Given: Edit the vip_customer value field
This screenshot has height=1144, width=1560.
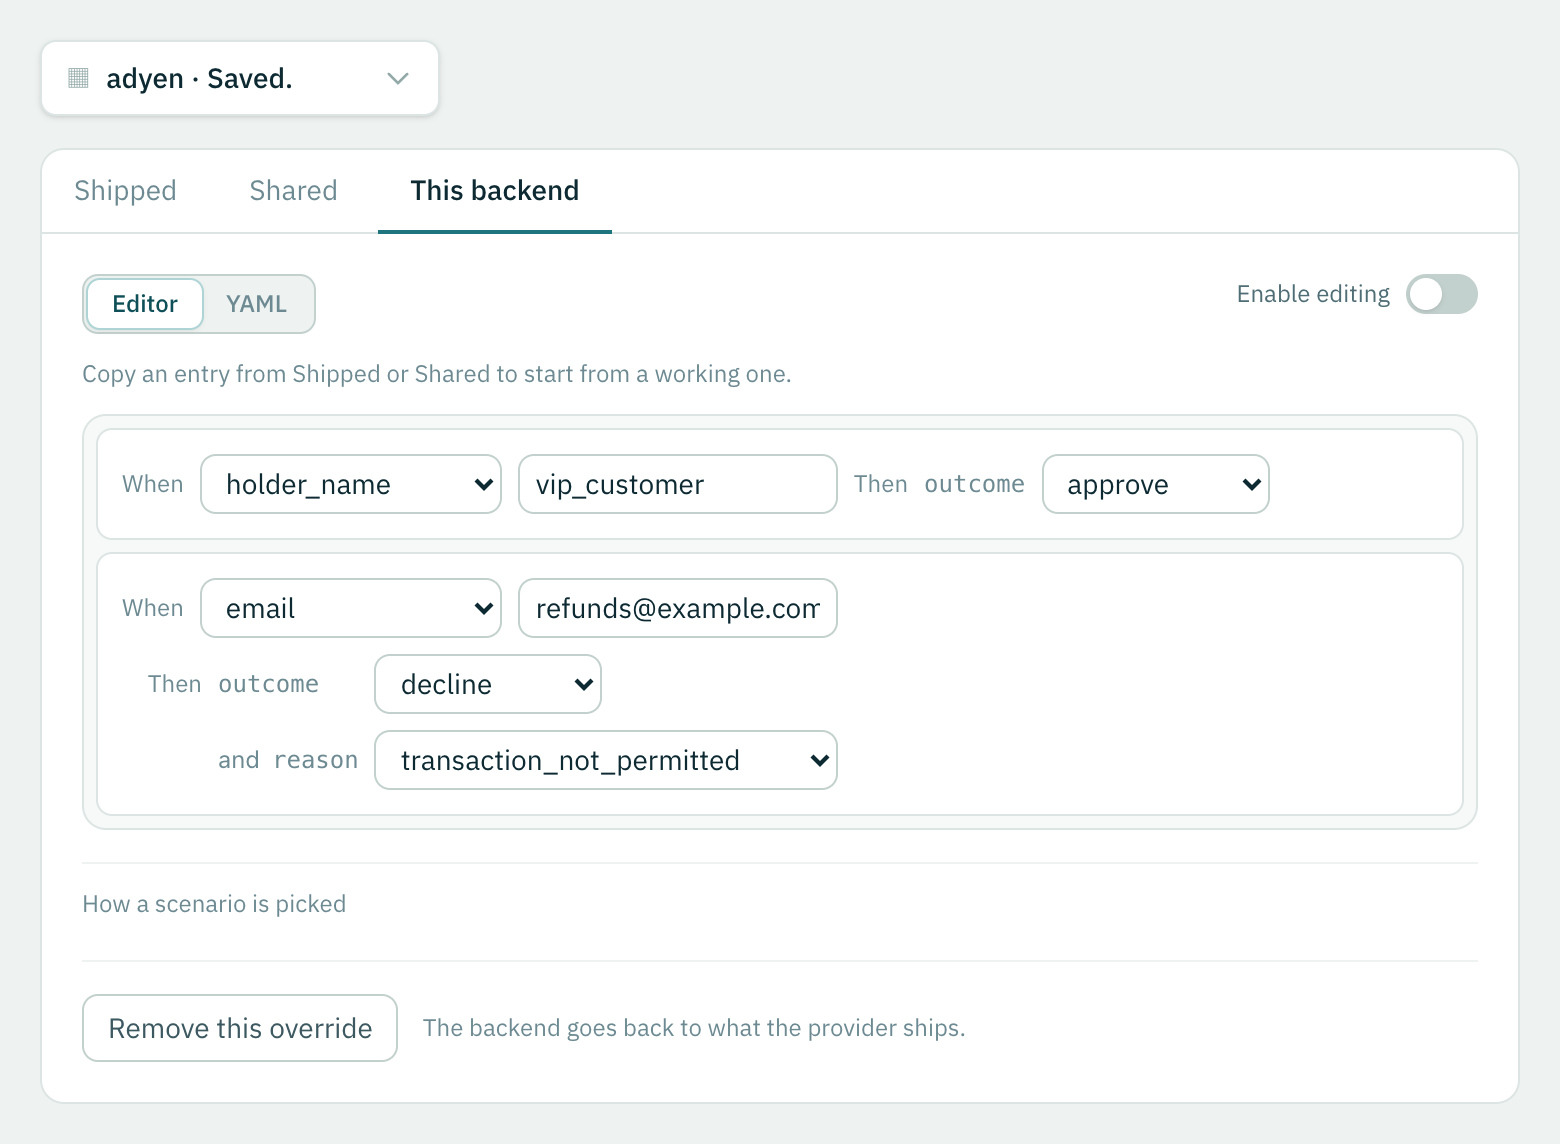Looking at the screenshot, I should tap(678, 484).
